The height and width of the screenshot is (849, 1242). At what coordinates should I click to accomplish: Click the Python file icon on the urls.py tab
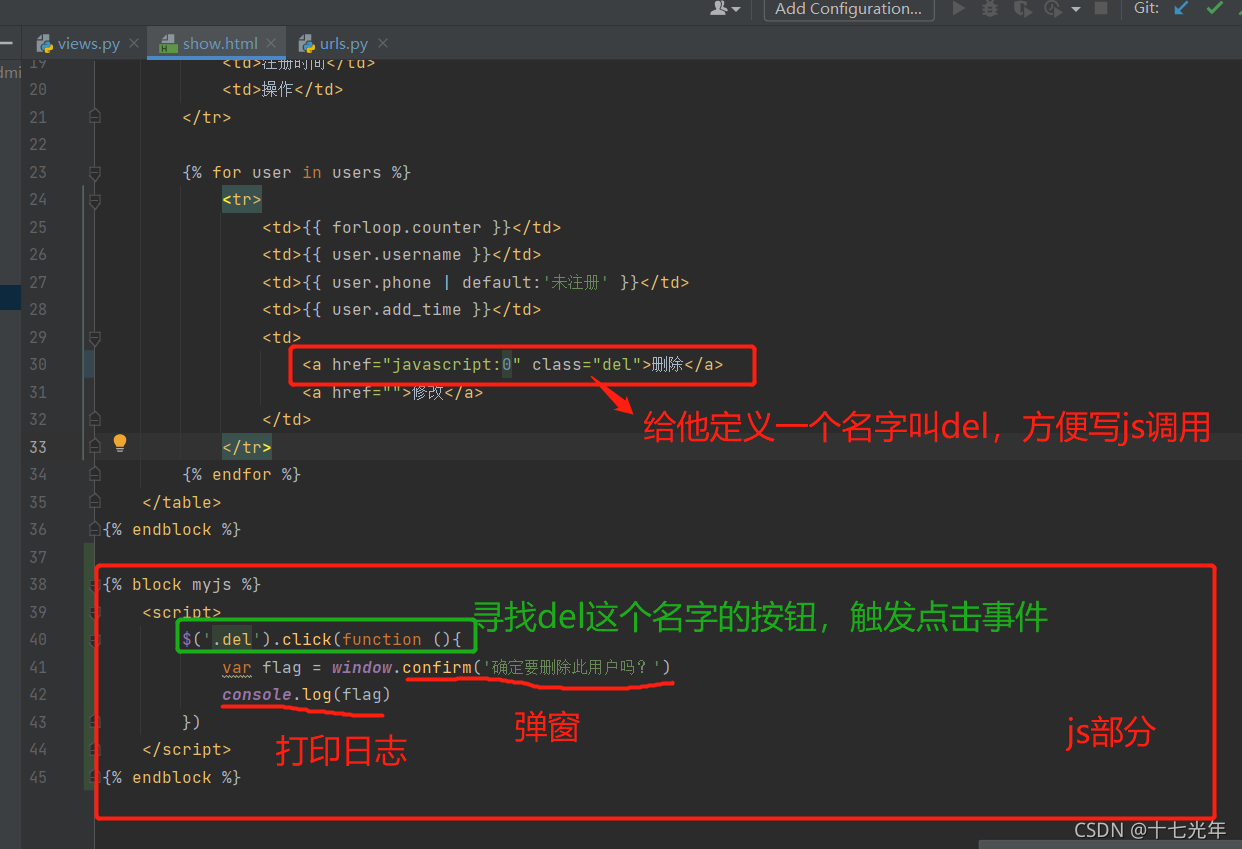click(305, 44)
